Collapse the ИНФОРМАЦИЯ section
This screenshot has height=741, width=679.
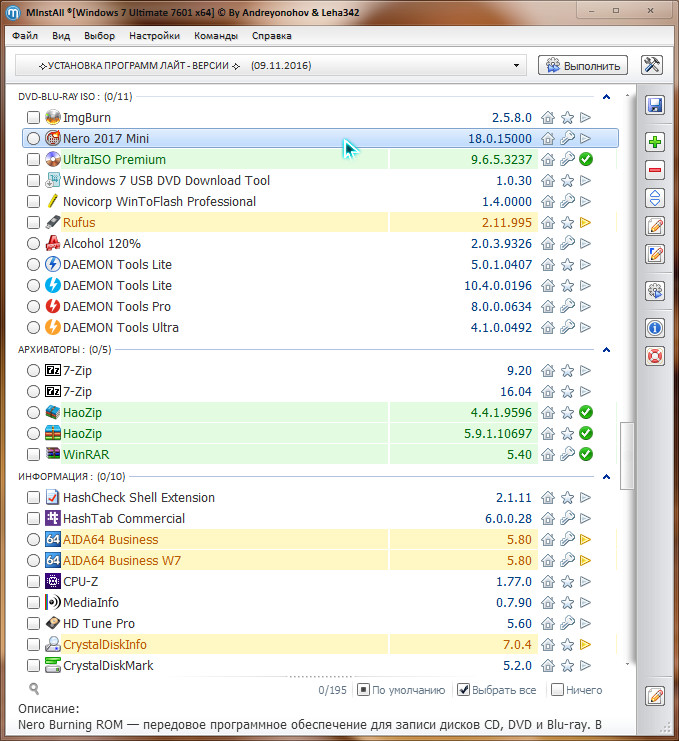(x=606, y=476)
